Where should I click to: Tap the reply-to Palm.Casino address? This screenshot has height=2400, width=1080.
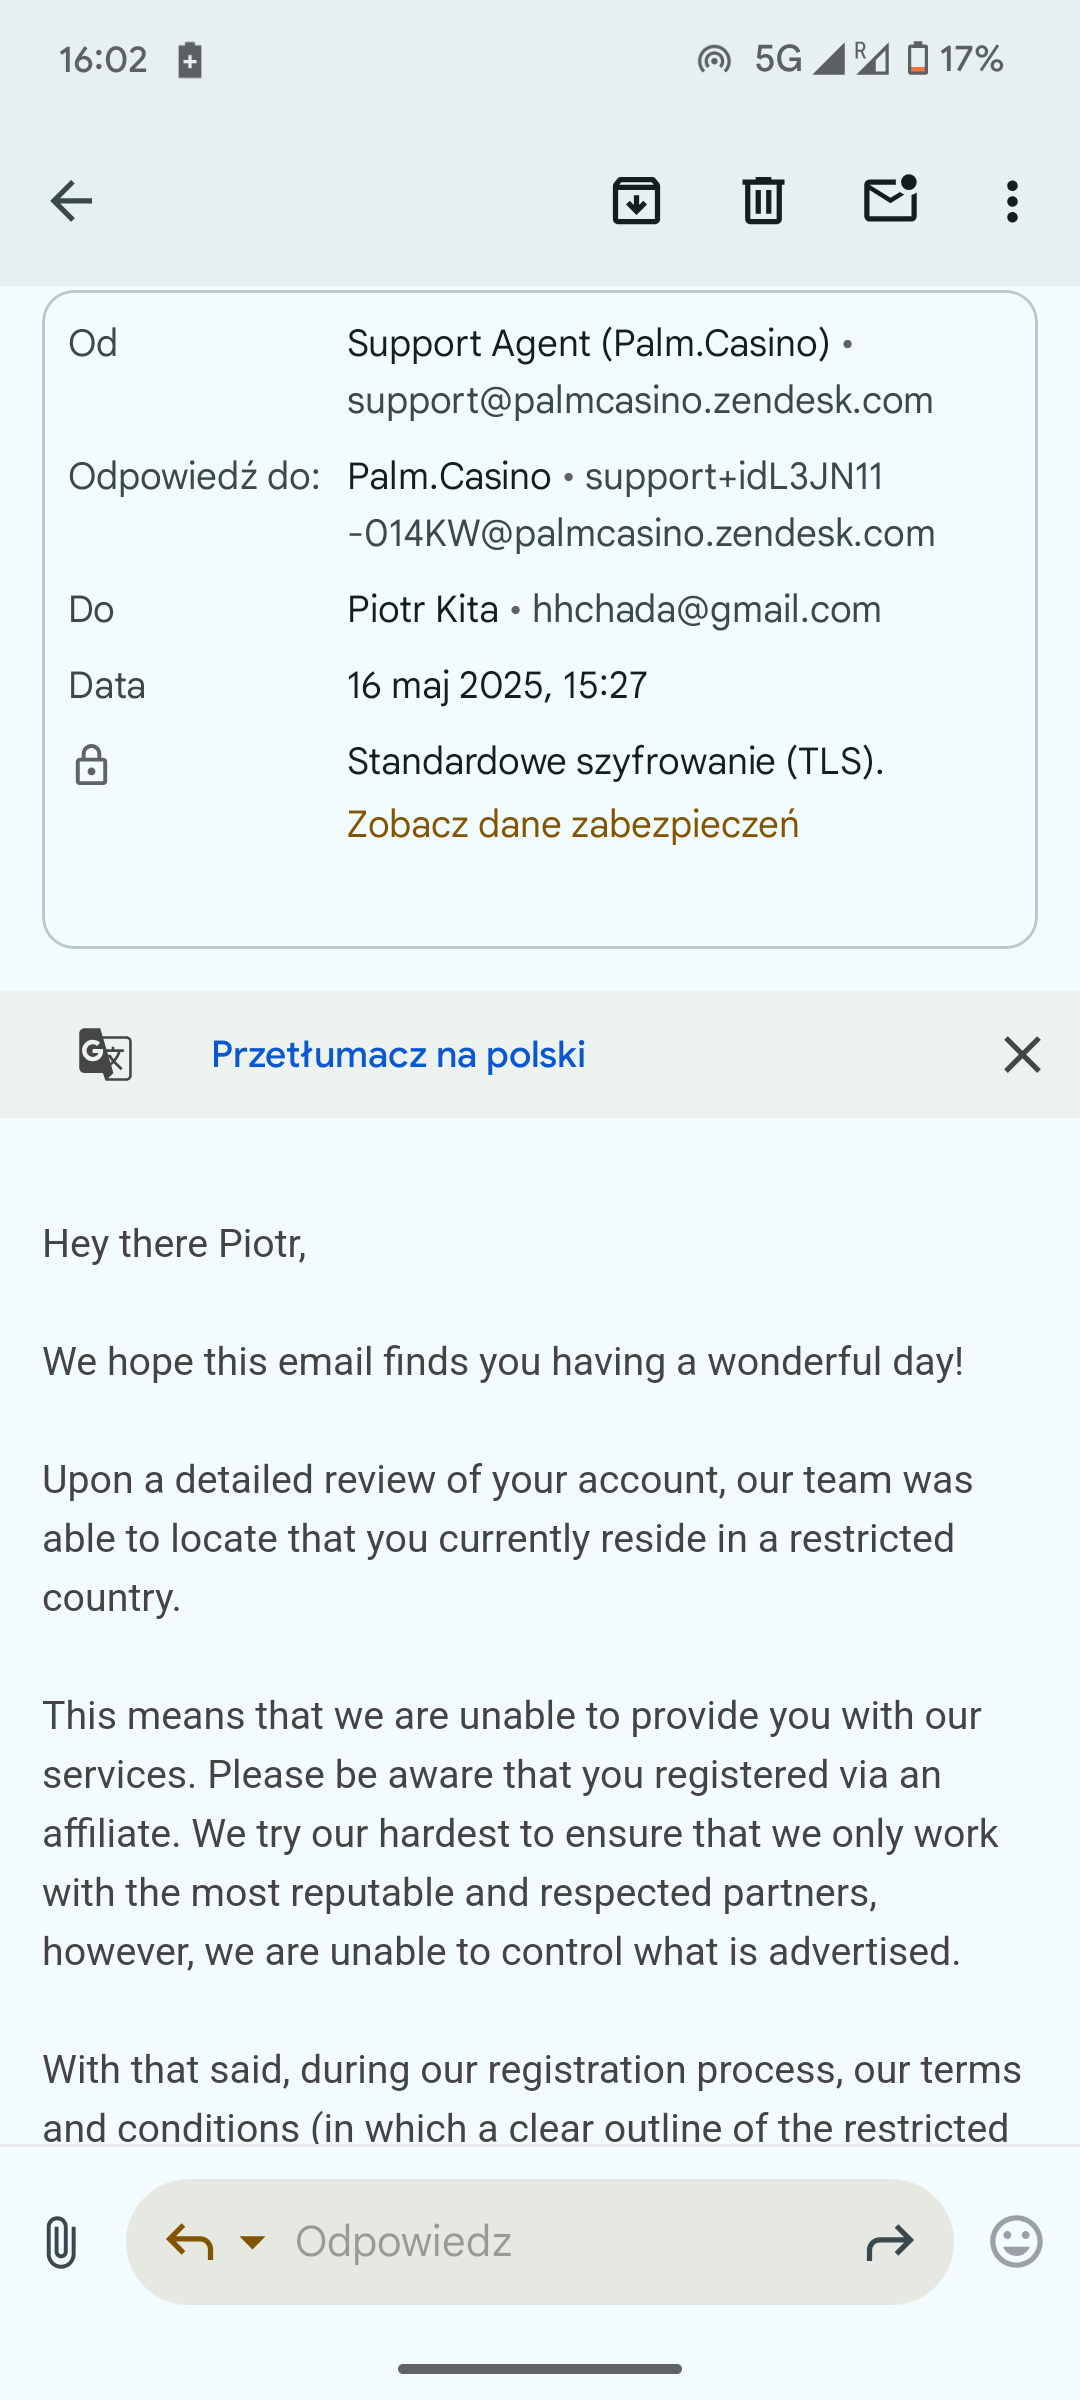pos(640,505)
